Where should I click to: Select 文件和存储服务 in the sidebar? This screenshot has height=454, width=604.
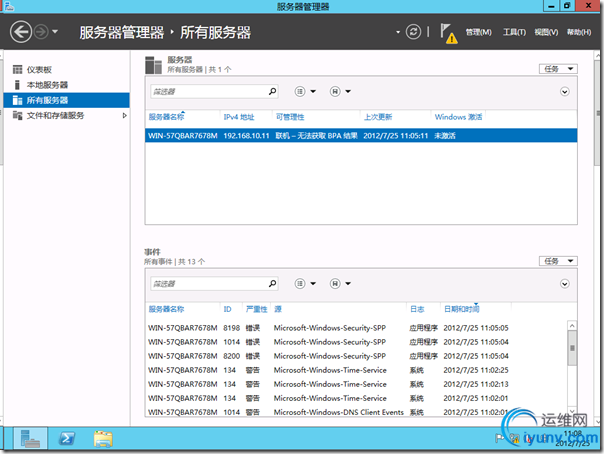pyautogui.click(x=66, y=116)
